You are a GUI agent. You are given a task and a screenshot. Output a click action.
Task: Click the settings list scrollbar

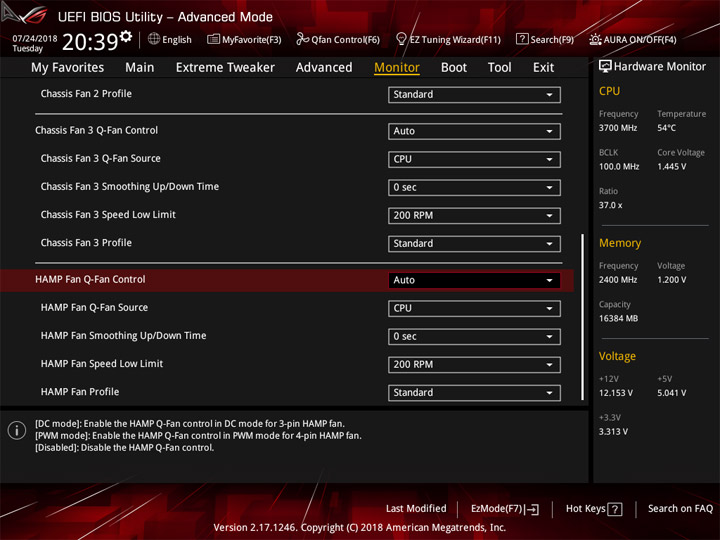coord(583,317)
